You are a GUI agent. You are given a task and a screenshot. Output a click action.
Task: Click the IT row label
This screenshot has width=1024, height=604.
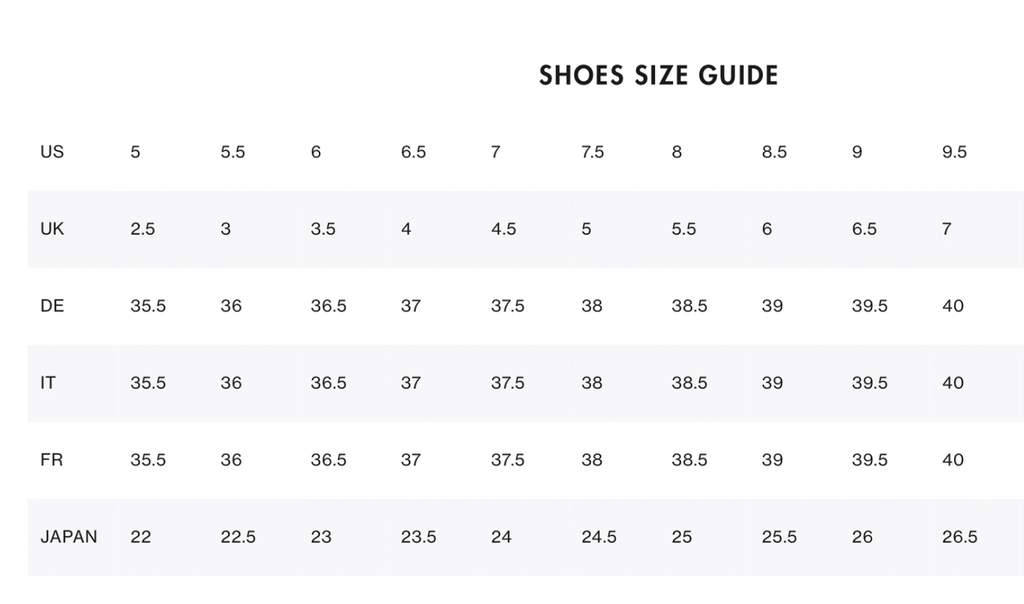[x=48, y=383]
